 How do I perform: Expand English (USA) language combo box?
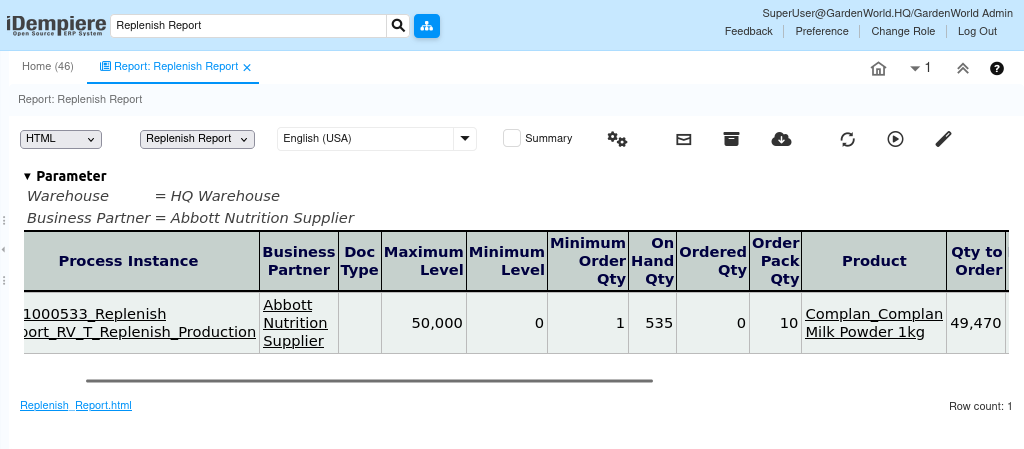(464, 139)
